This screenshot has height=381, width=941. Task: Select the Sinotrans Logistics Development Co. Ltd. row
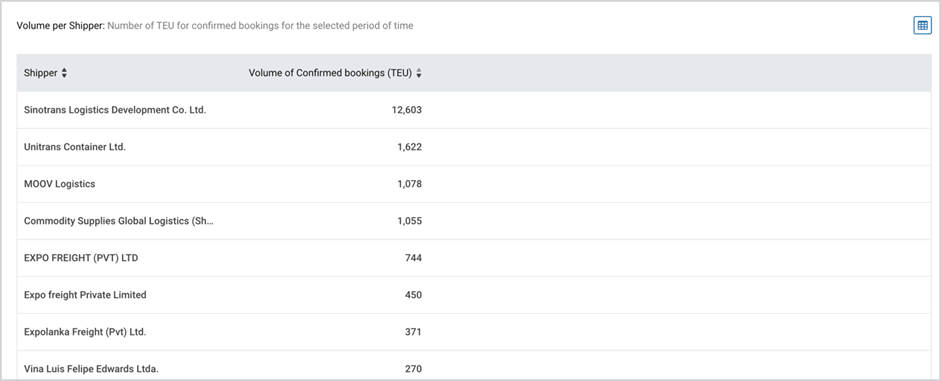[474, 110]
